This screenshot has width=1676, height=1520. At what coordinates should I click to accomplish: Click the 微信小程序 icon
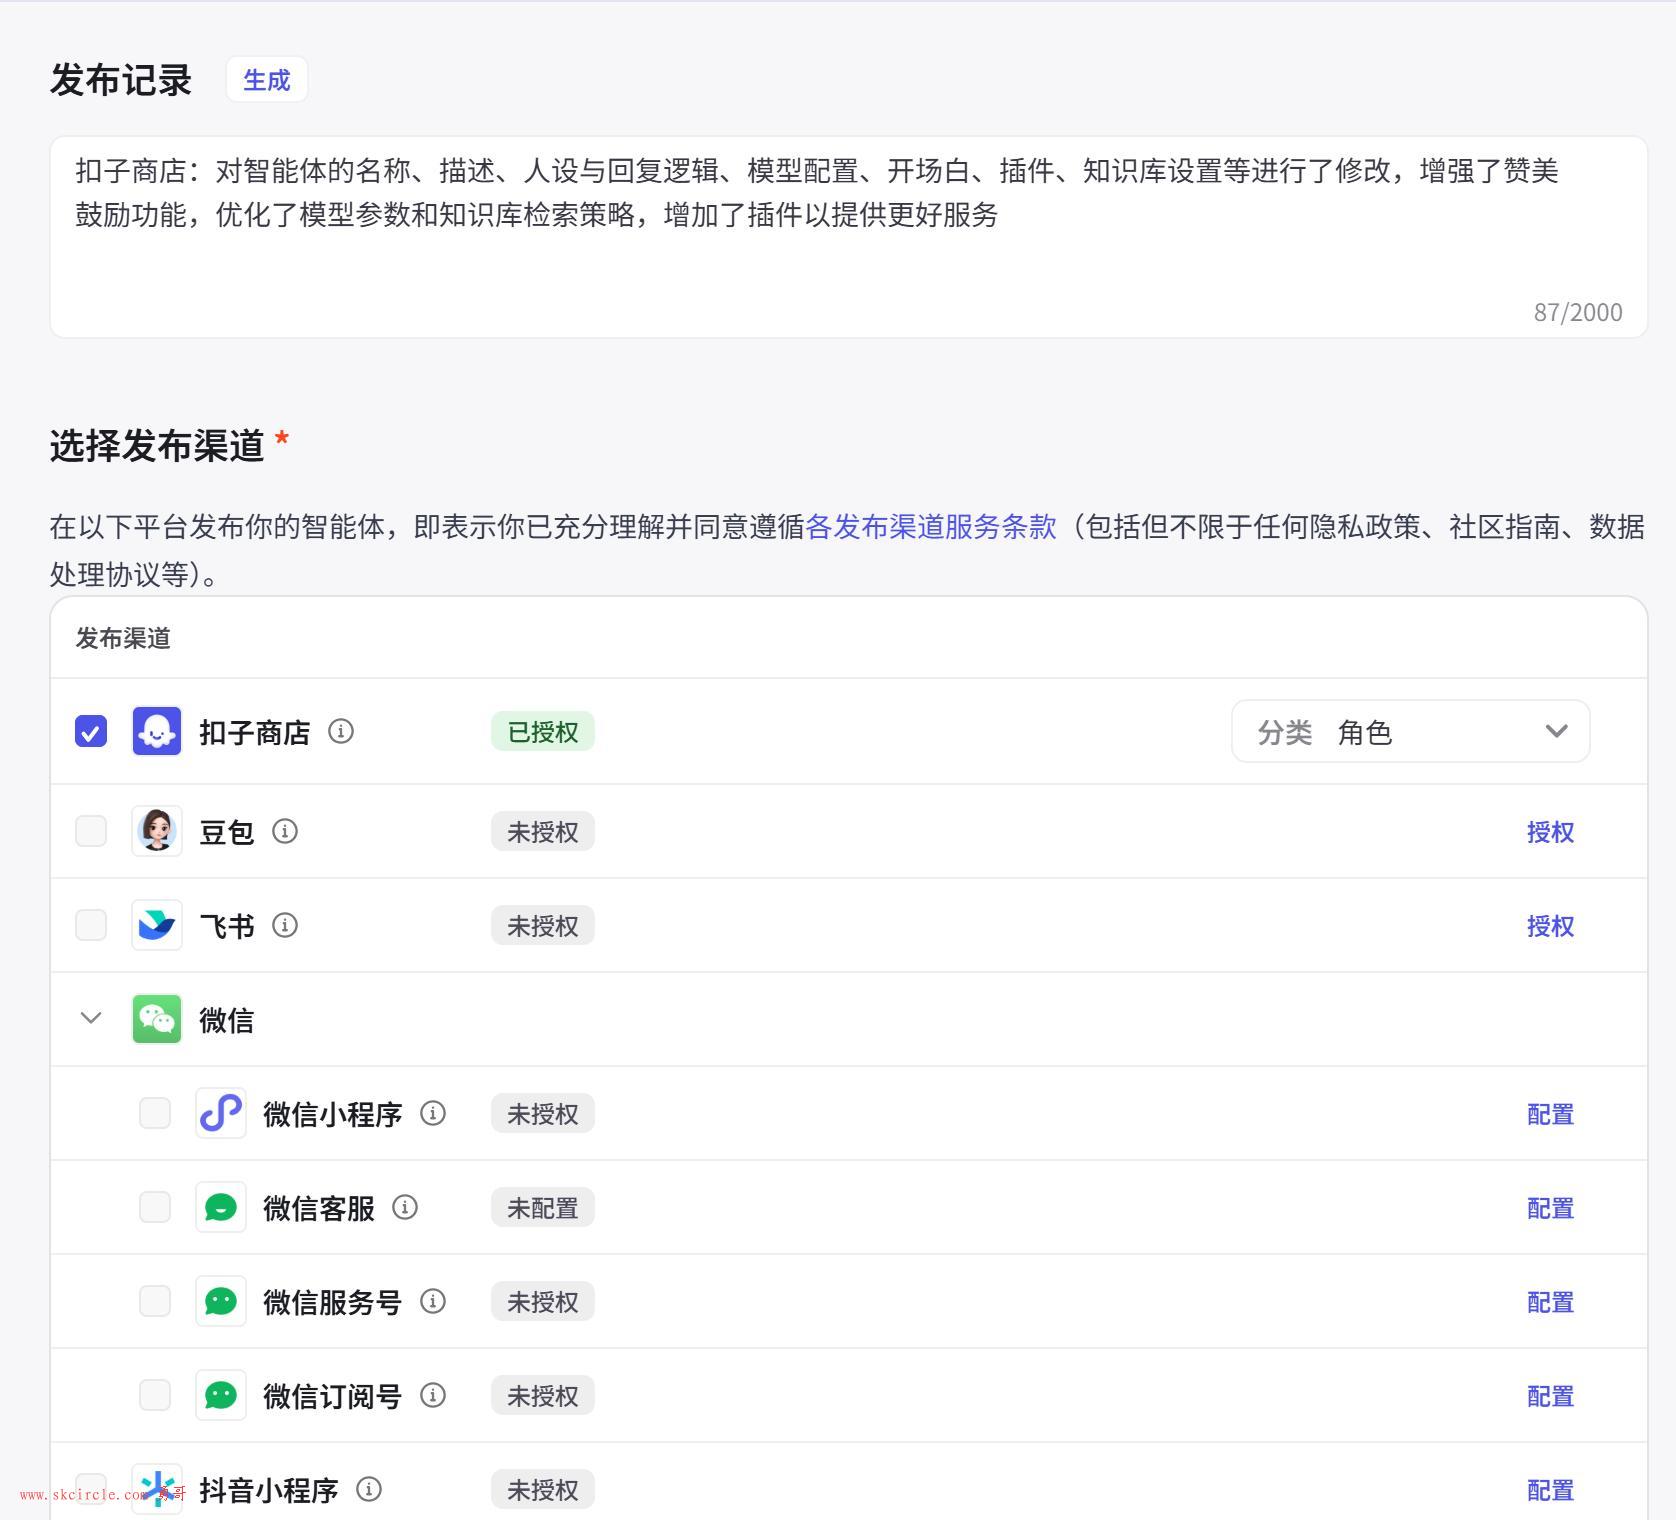[x=220, y=1113]
